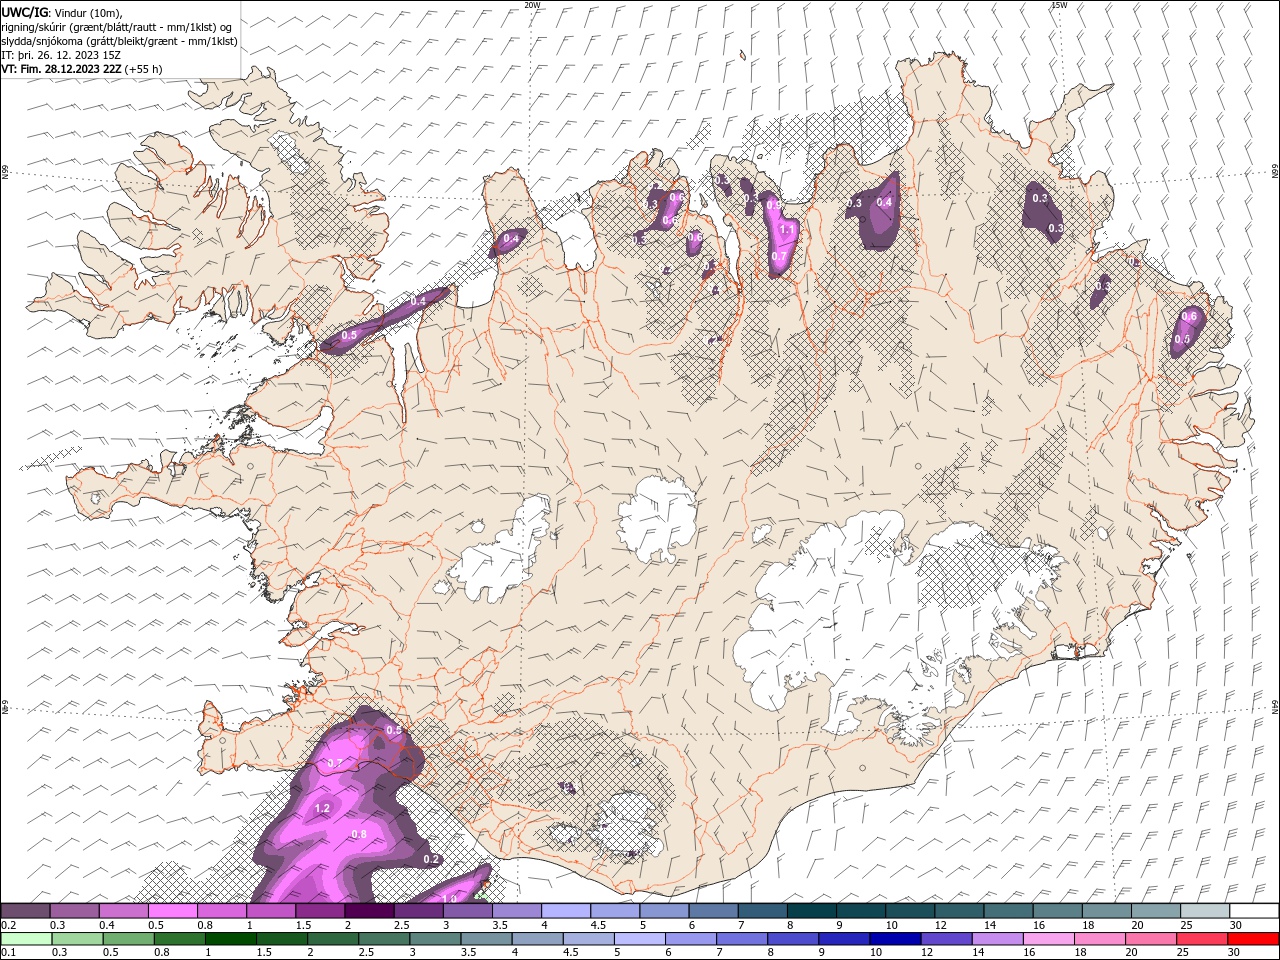Choose the snow legend swatch between 3 and 3.5

pos(467,910)
